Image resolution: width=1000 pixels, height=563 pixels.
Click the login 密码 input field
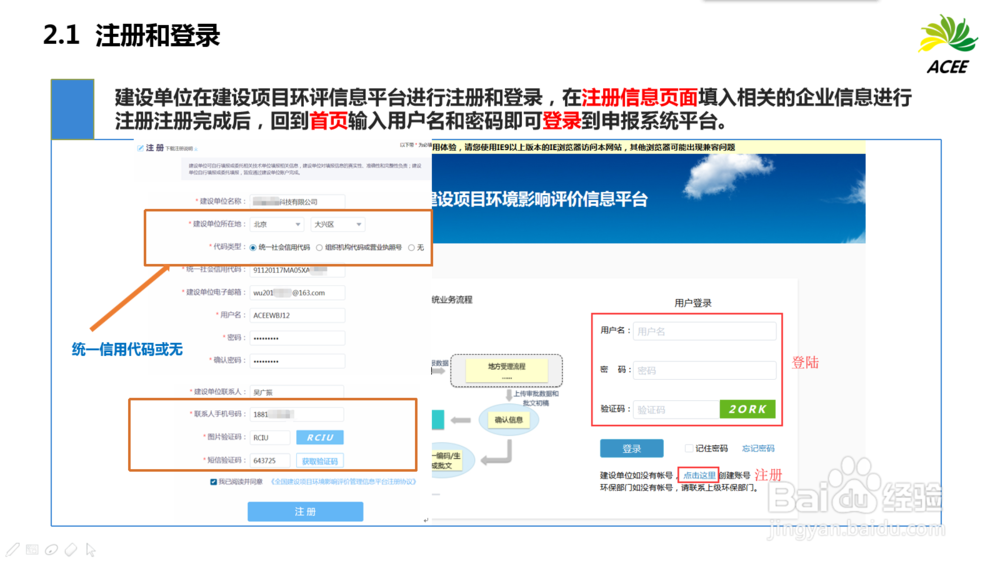[705, 370]
